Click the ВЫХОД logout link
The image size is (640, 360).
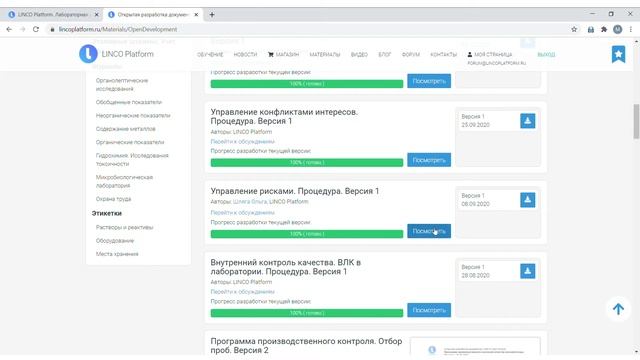tap(546, 54)
